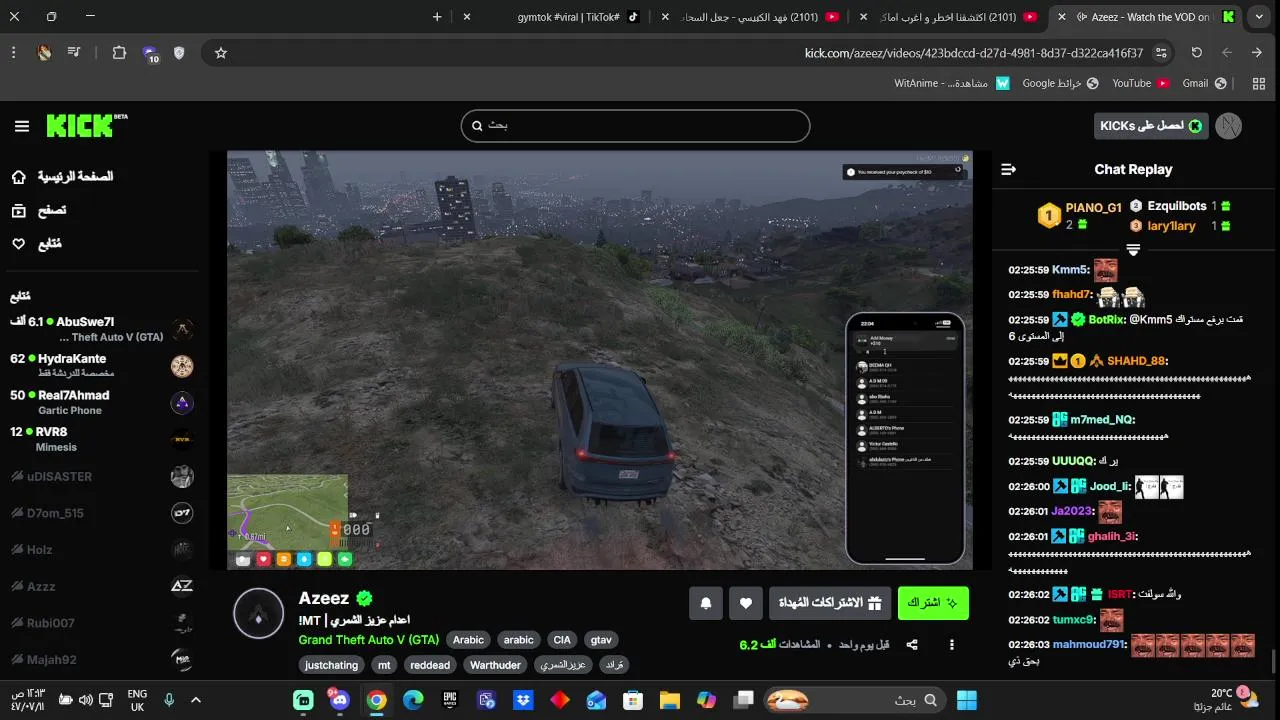The width and height of the screenshot is (1280, 720).
Task: Click the KICK logo
Action: pyautogui.click(x=86, y=125)
